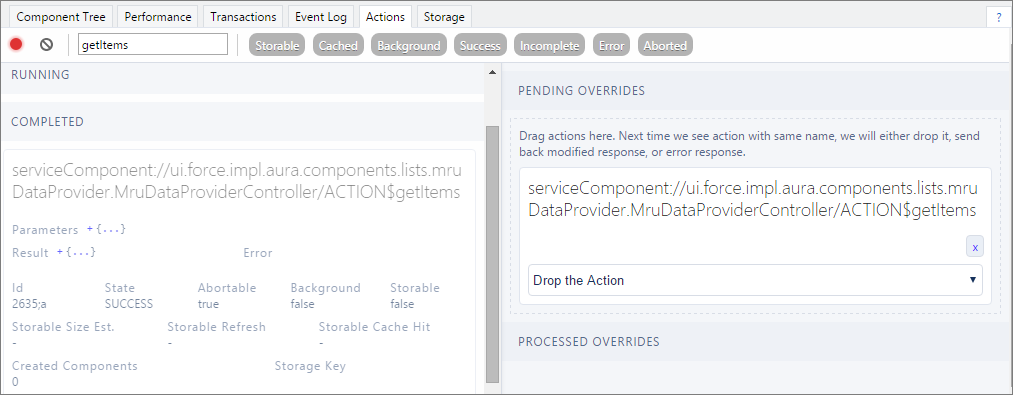This screenshot has height=395, width=1013.
Task: Click the Storable Cache Hit label
Action: coord(375,327)
